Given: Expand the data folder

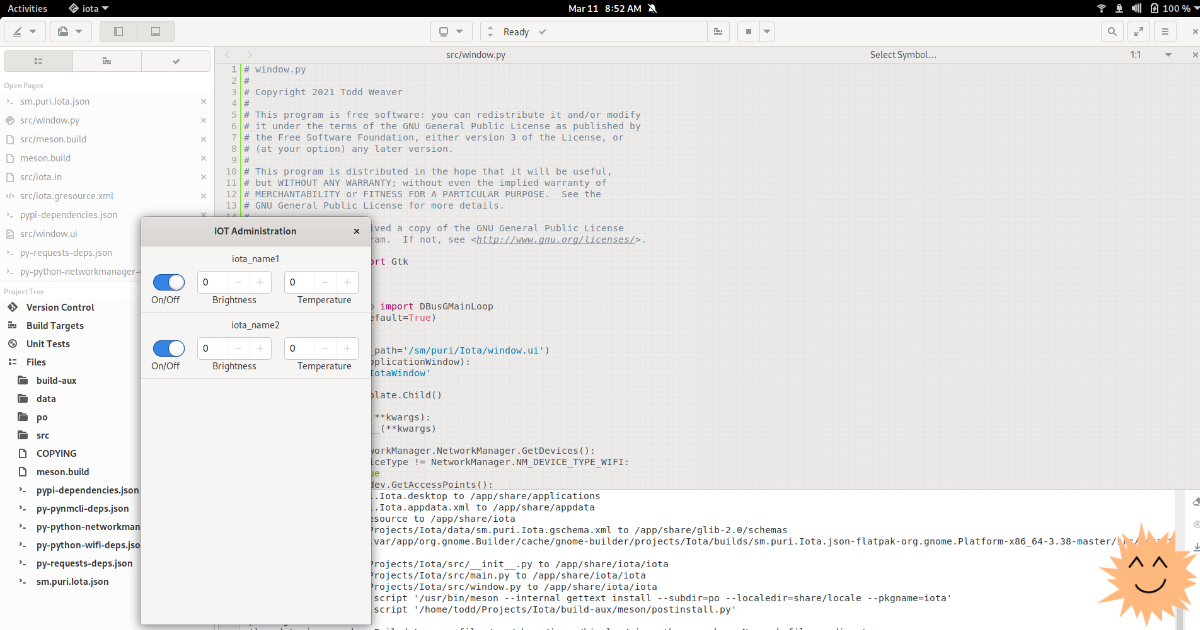Looking at the screenshot, I should coord(46,398).
